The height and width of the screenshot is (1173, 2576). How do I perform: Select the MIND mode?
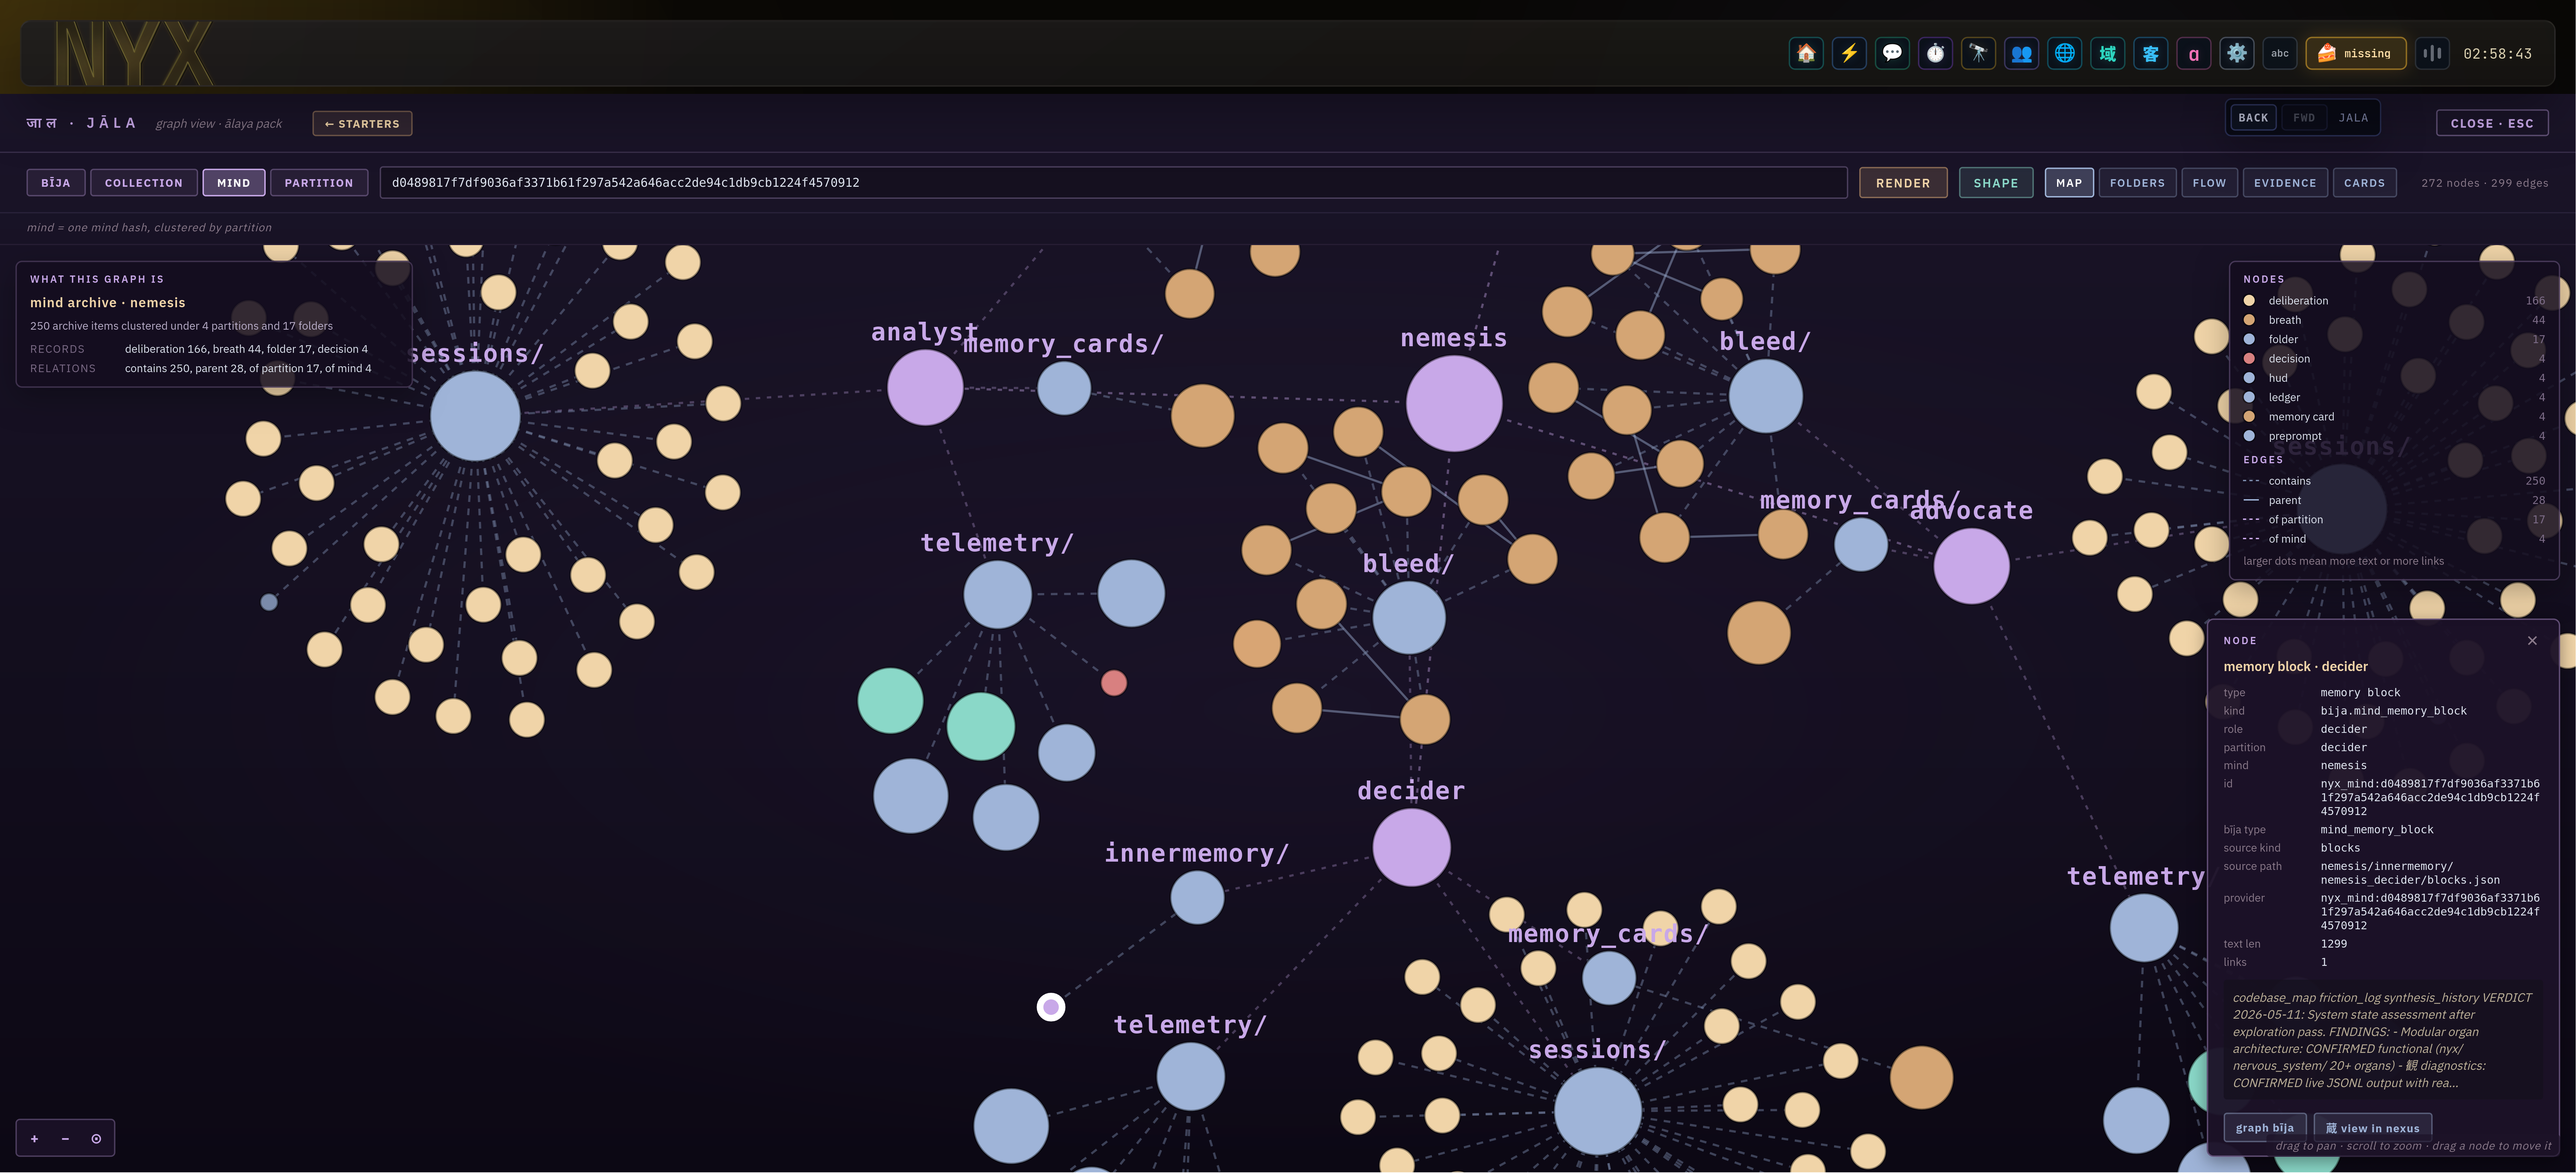(234, 183)
